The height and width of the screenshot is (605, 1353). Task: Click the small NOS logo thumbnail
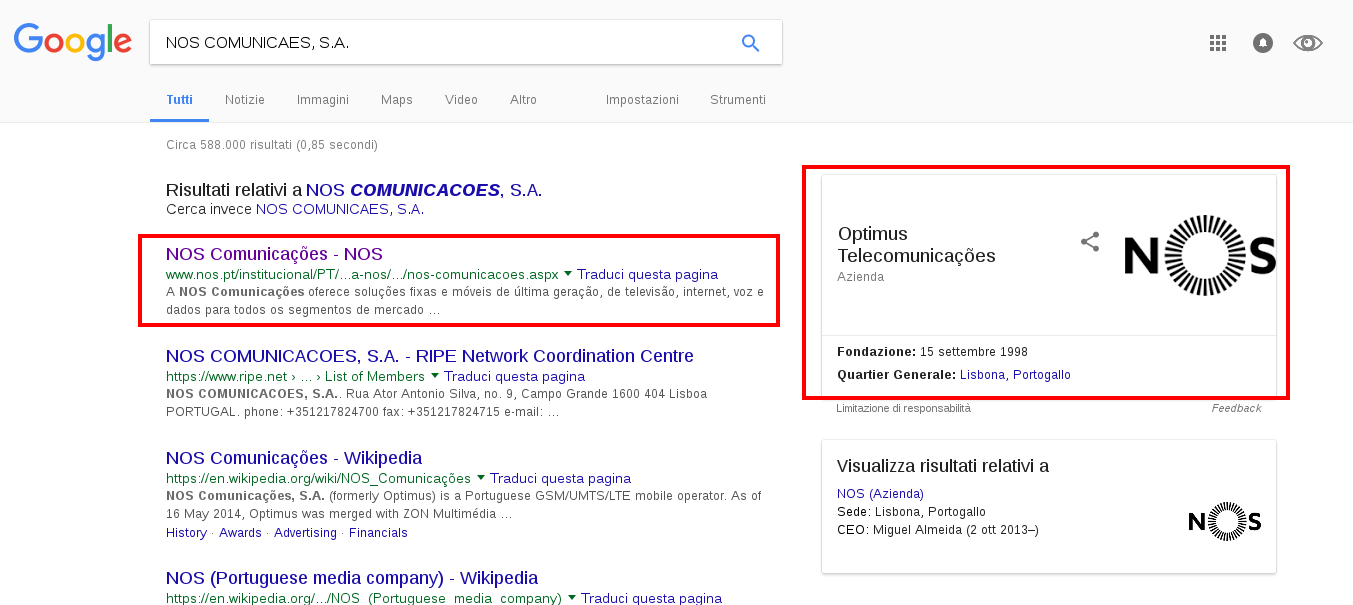tap(1224, 521)
